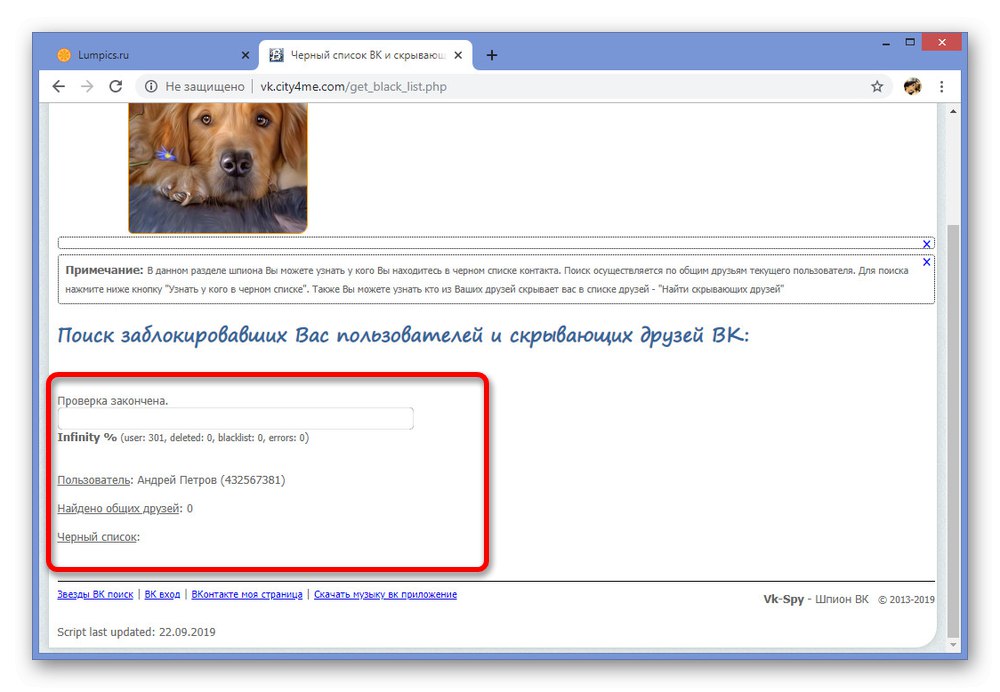Click the dog profile picture
The width and height of the screenshot is (1000, 692).
pyautogui.click(x=217, y=168)
